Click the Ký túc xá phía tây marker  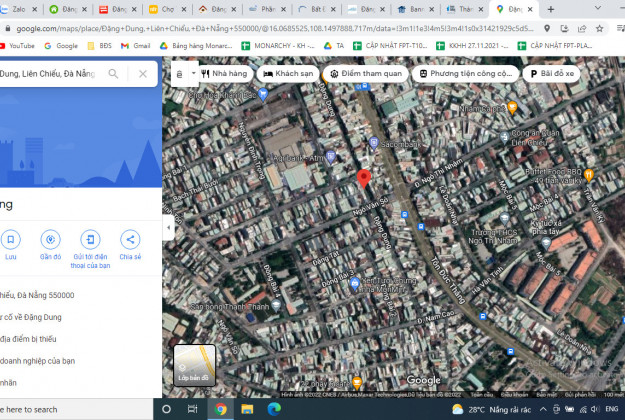pyautogui.click(x=546, y=242)
